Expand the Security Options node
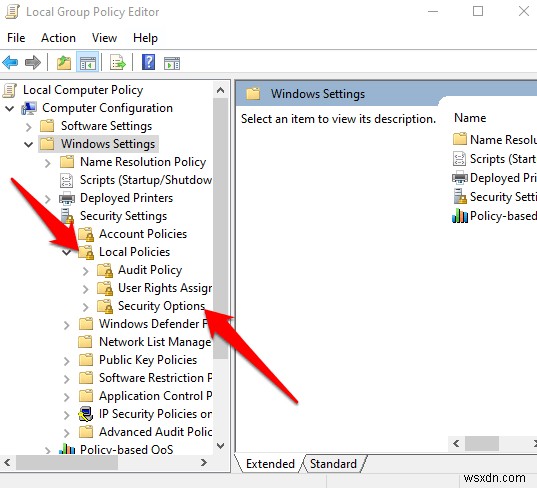This screenshot has width=537, height=488. (x=86, y=307)
